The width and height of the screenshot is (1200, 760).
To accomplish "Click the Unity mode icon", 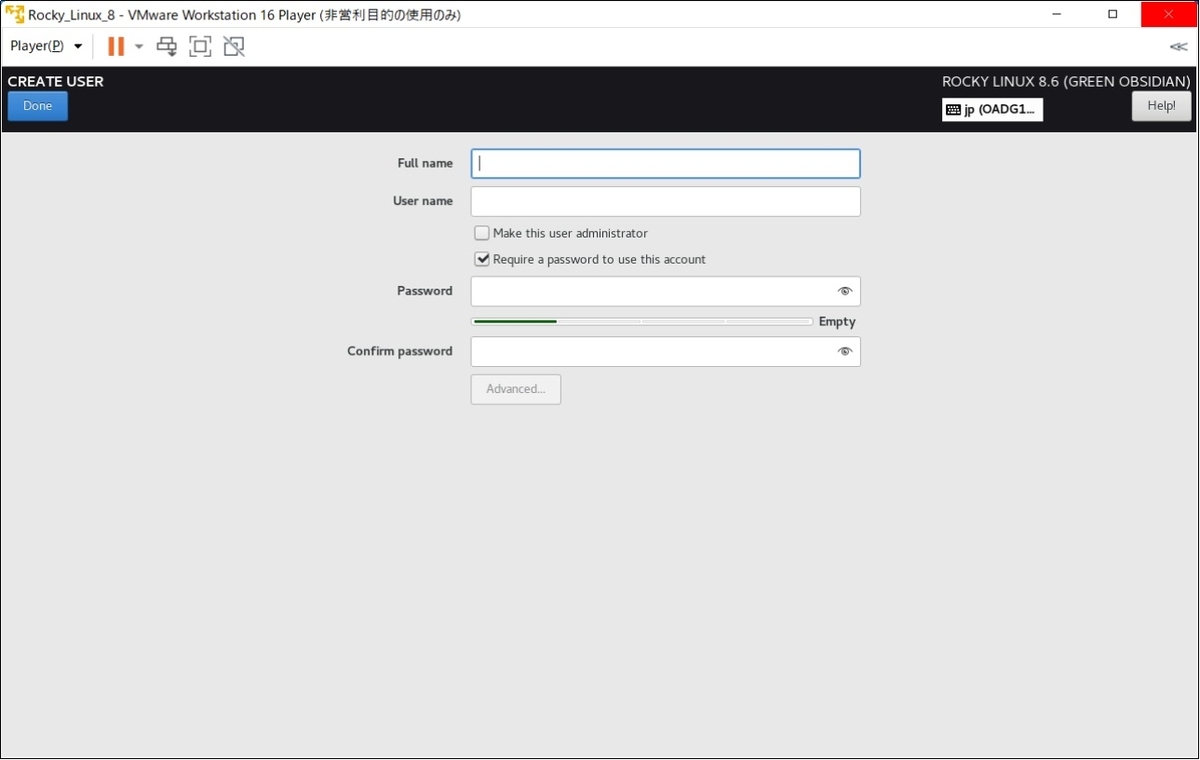I will (233, 46).
